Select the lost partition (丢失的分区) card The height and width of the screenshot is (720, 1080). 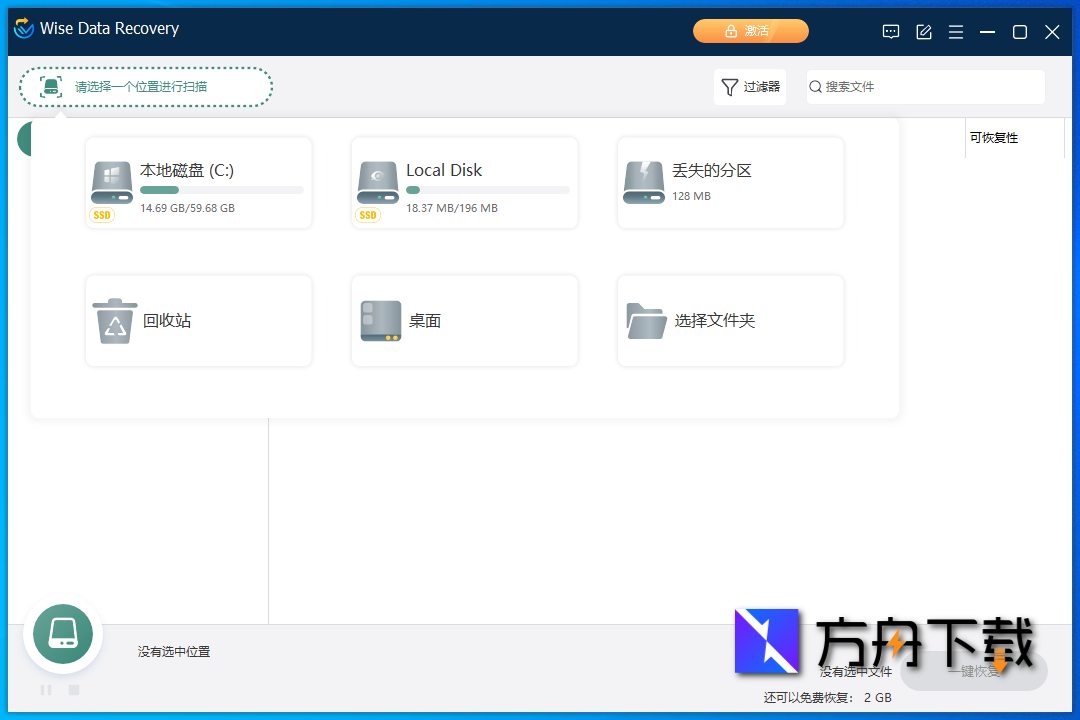730,182
